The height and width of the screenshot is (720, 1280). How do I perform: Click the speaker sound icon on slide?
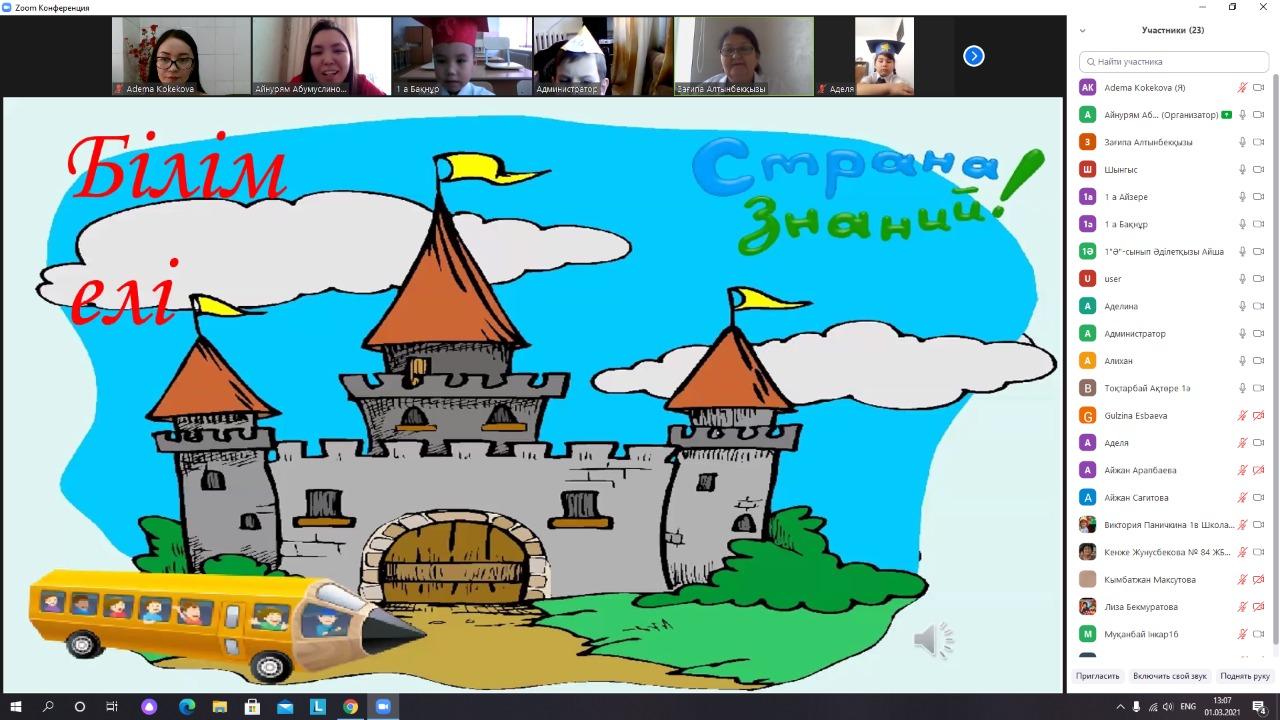(x=933, y=641)
